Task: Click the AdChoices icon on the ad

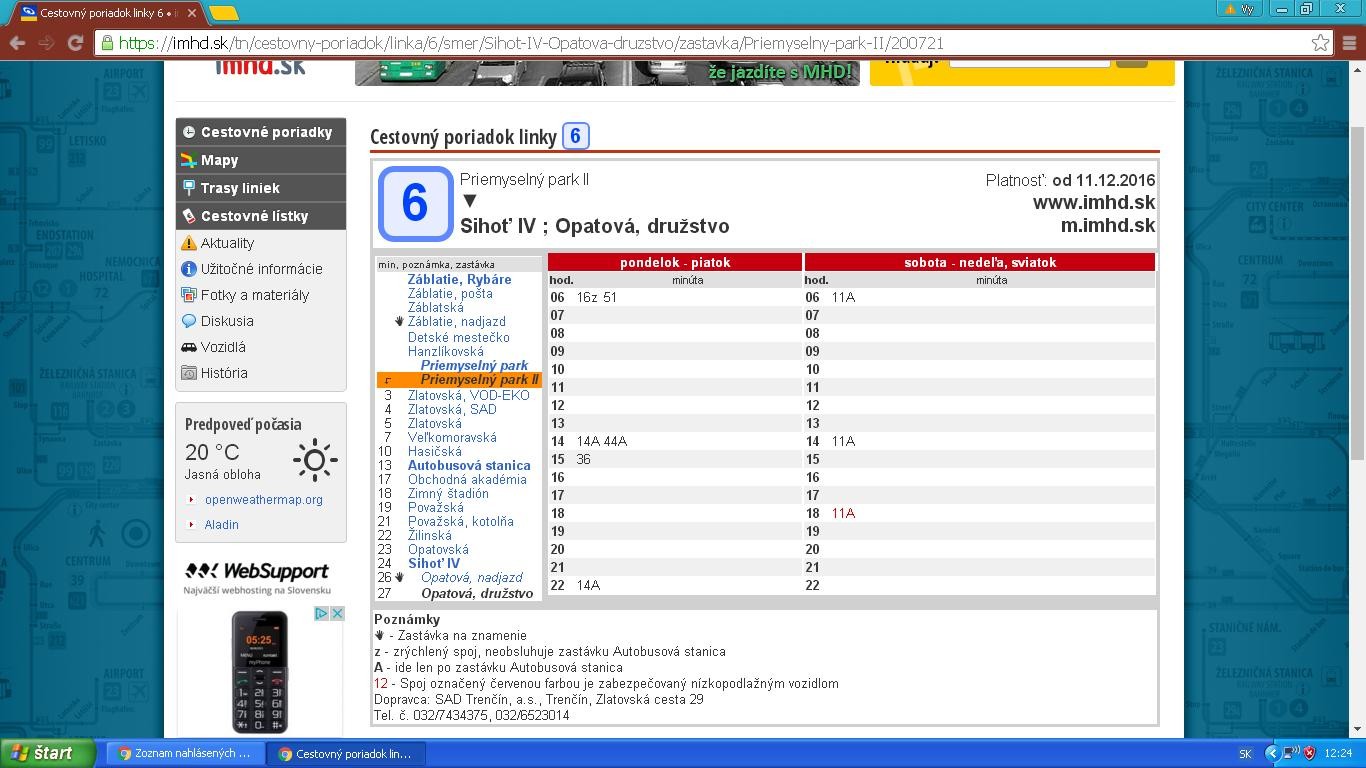Action: [x=322, y=613]
